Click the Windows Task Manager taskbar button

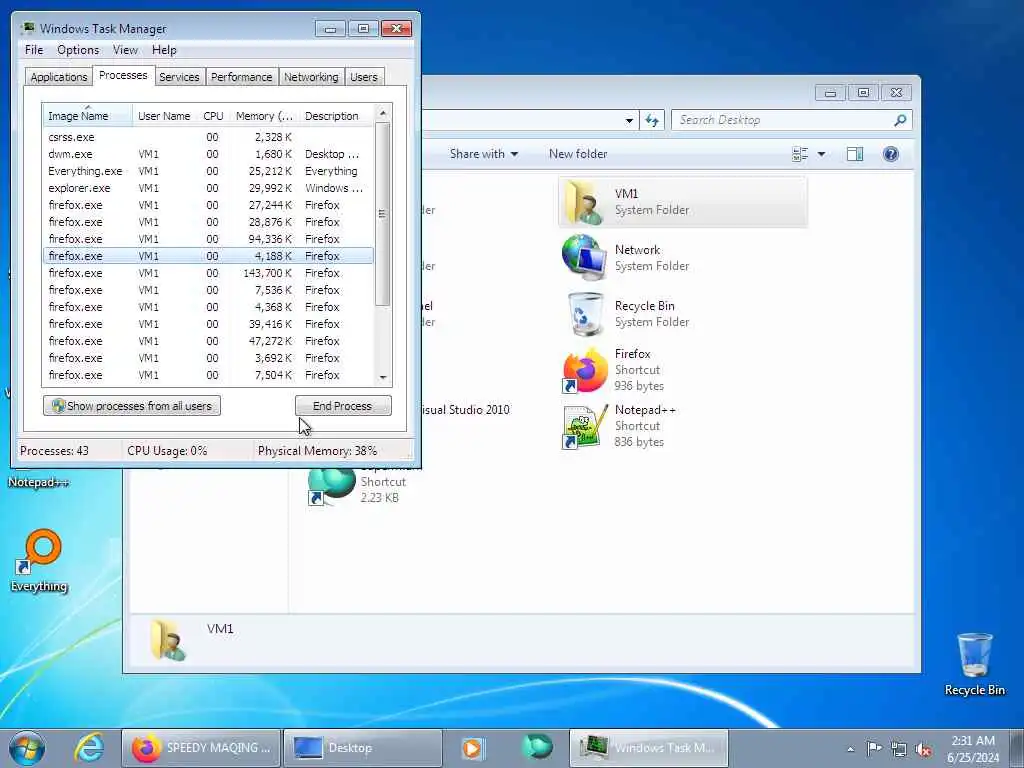pyautogui.click(x=648, y=748)
